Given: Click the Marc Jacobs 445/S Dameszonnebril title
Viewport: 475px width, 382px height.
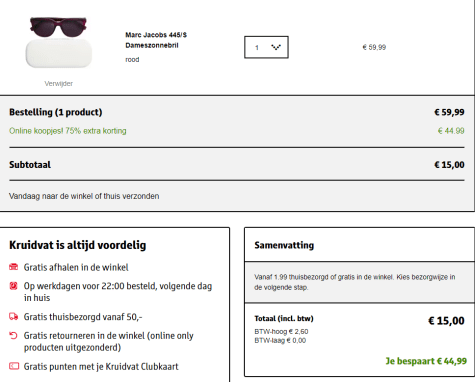Looking at the screenshot, I should [x=156, y=40].
